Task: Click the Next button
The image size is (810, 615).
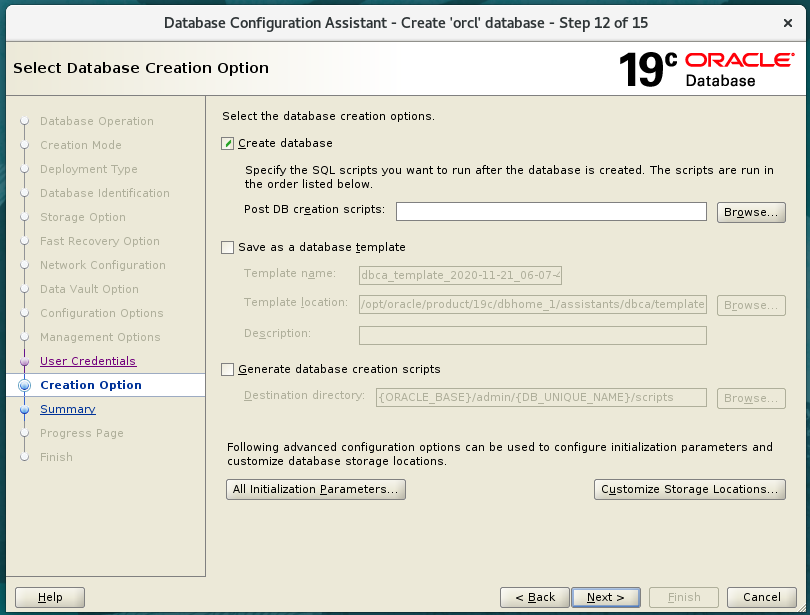Action: (606, 597)
